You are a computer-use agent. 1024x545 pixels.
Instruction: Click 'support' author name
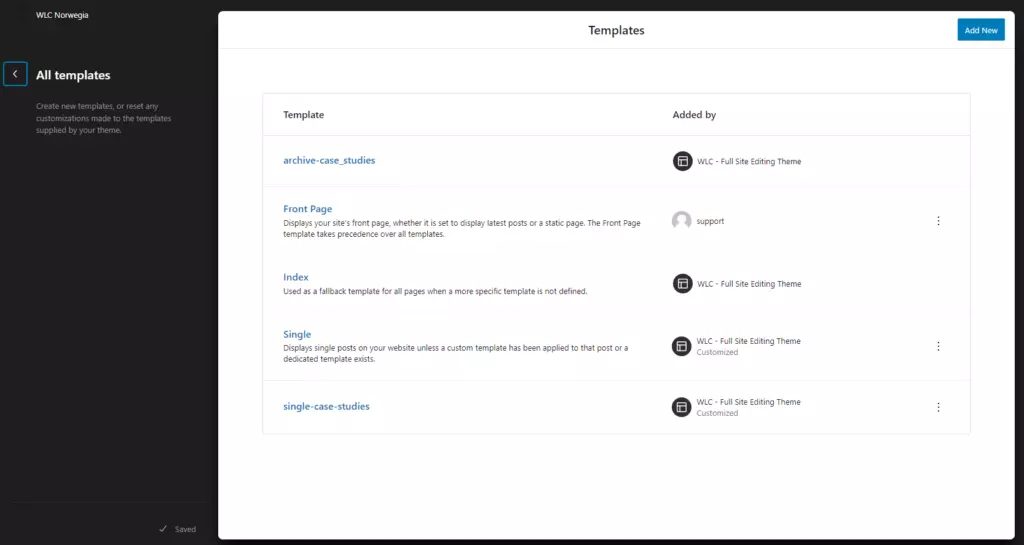pyautogui.click(x=710, y=221)
